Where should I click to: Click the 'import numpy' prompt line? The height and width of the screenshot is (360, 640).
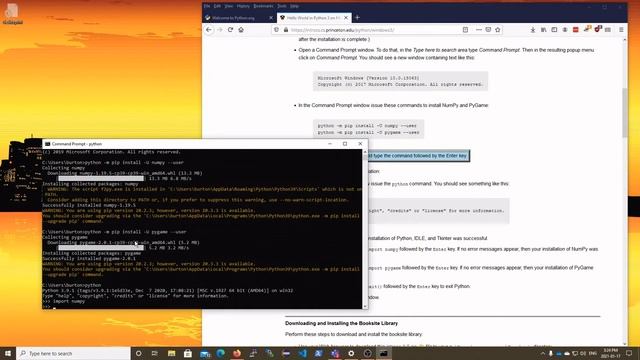click(64, 301)
